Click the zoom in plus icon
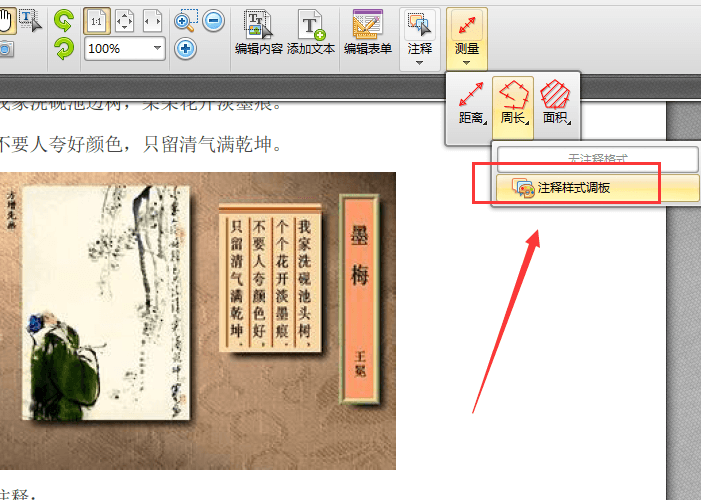The height and width of the screenshot is (500, 701). tap(186, 48)
